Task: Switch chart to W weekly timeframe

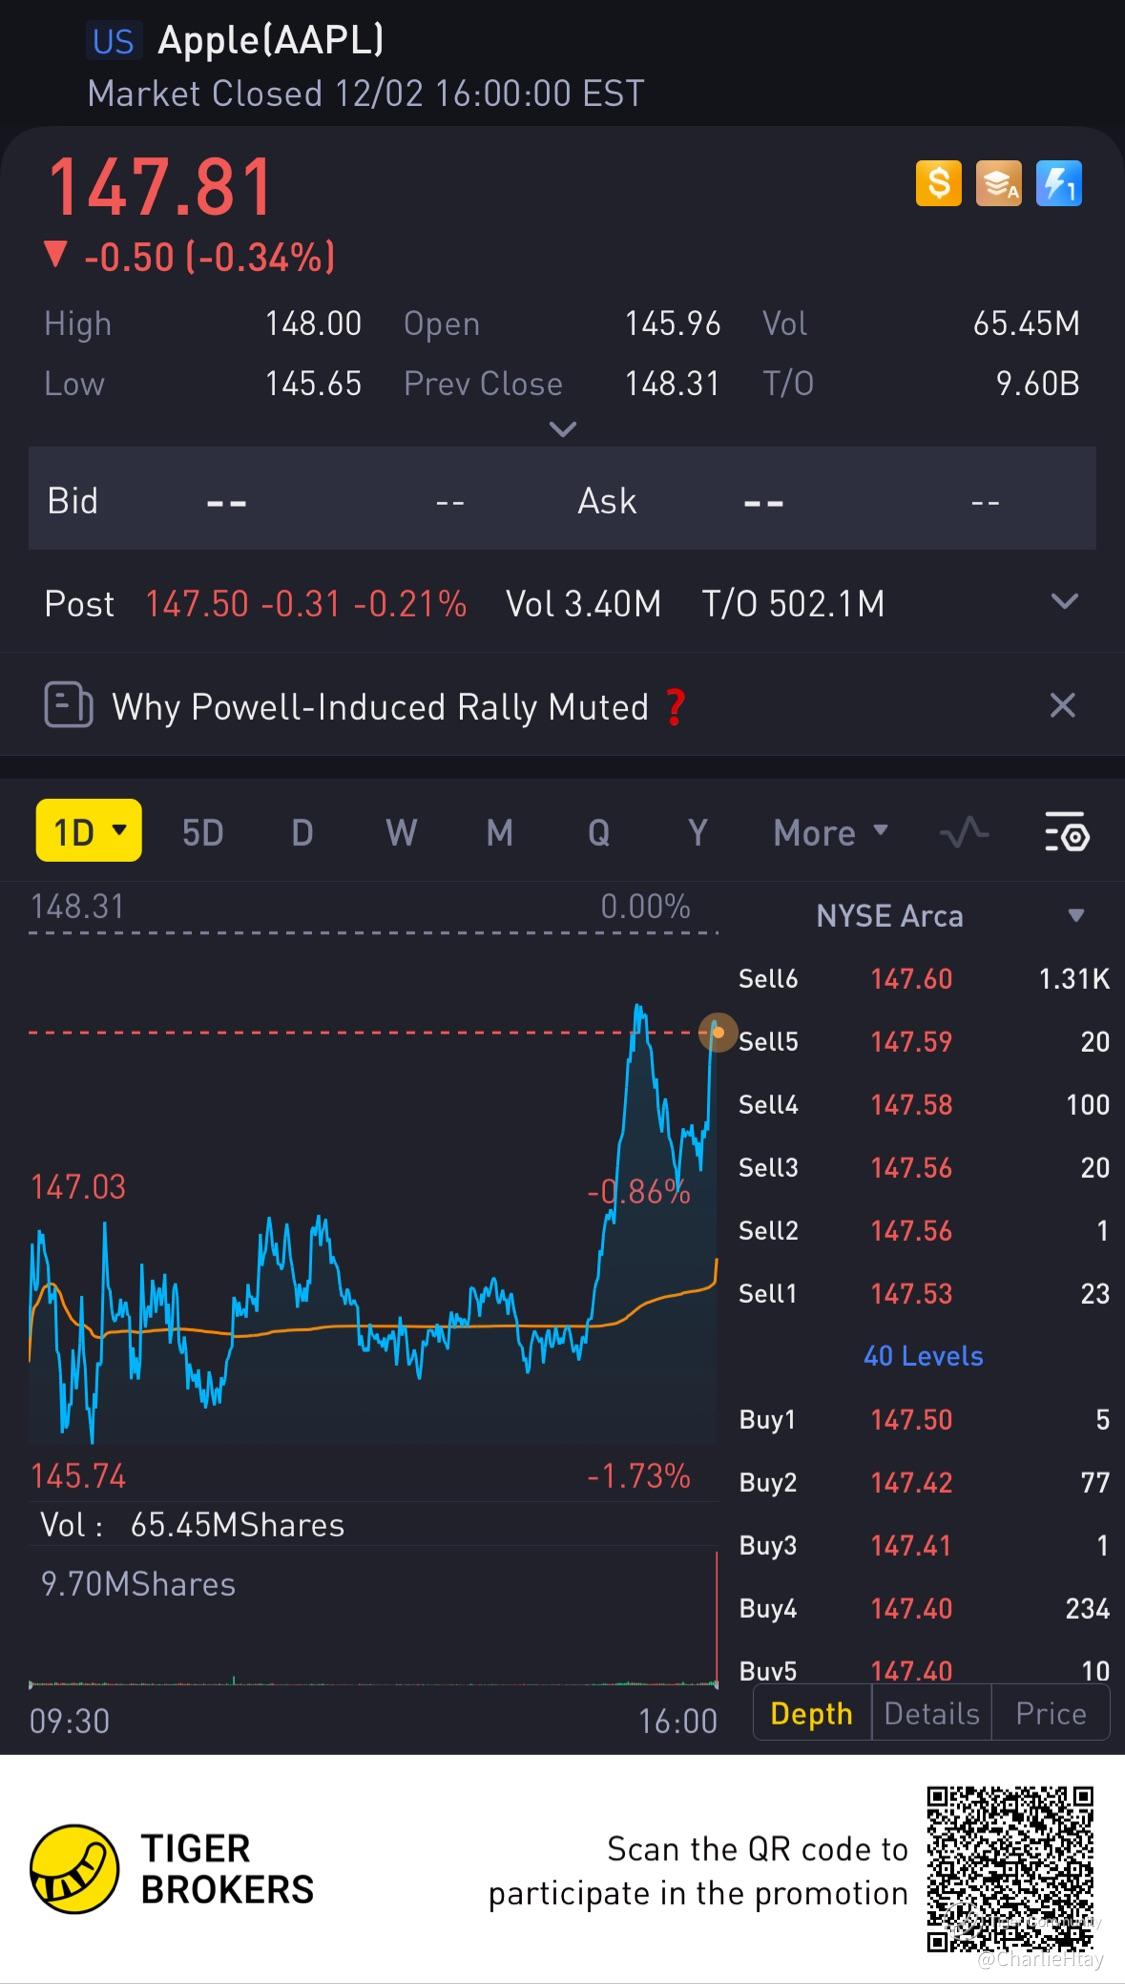Action: pyautogui.click(x=401, y=832)
